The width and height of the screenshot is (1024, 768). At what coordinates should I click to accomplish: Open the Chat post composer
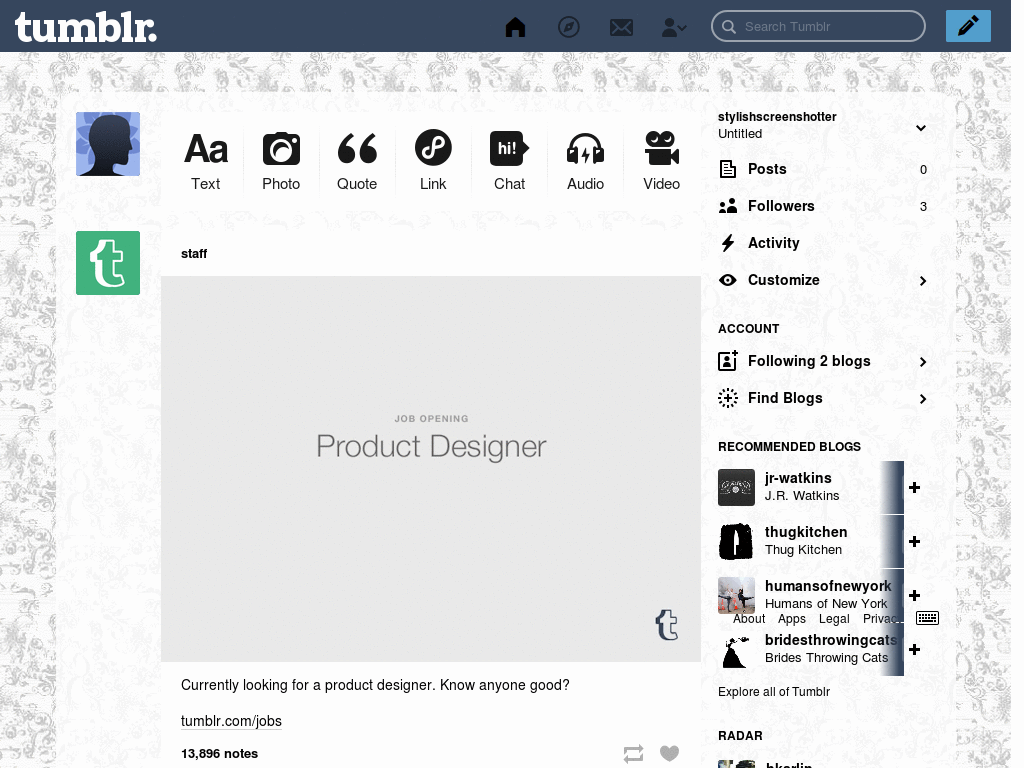pos(509,158)
